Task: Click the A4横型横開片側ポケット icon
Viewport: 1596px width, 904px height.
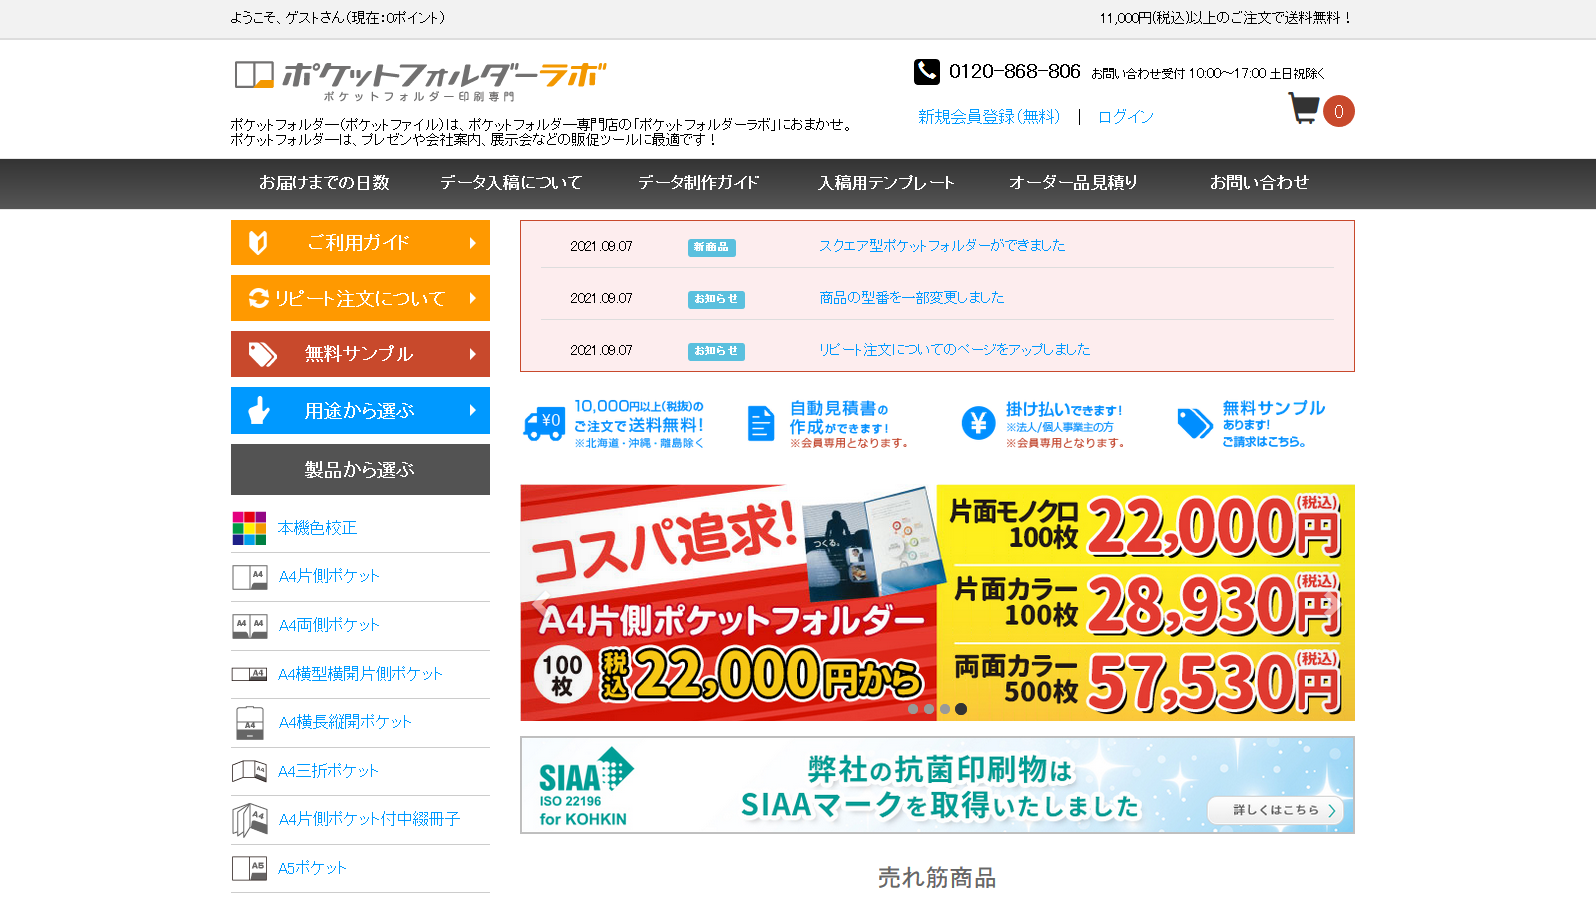Action: coord(249,674)
